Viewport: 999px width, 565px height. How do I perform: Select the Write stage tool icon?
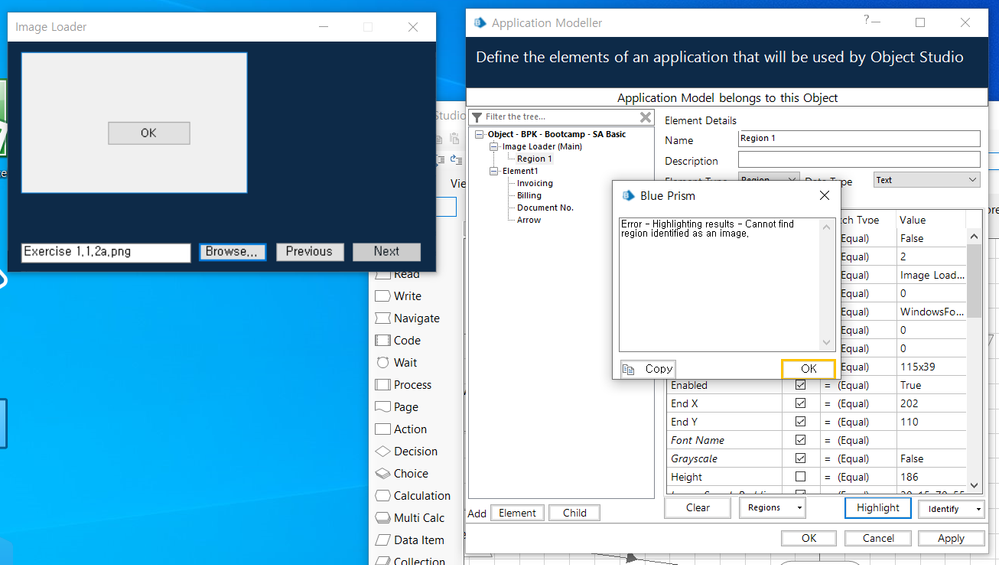coord(382,296)
